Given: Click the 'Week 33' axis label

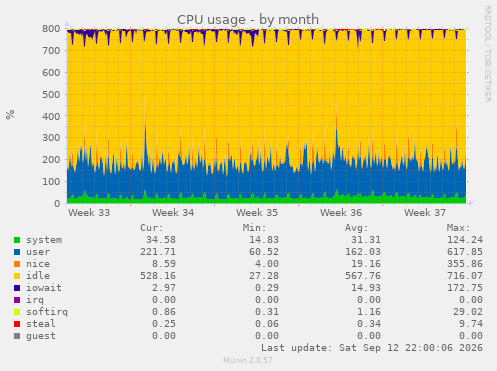Looking at the screenshot, I should [x=89, y=213].
